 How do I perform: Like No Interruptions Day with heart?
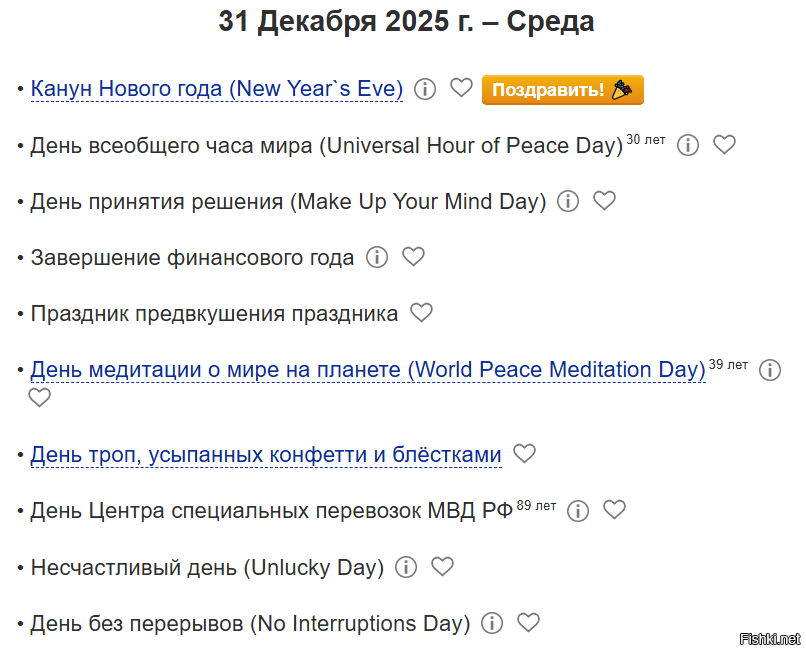528,622
